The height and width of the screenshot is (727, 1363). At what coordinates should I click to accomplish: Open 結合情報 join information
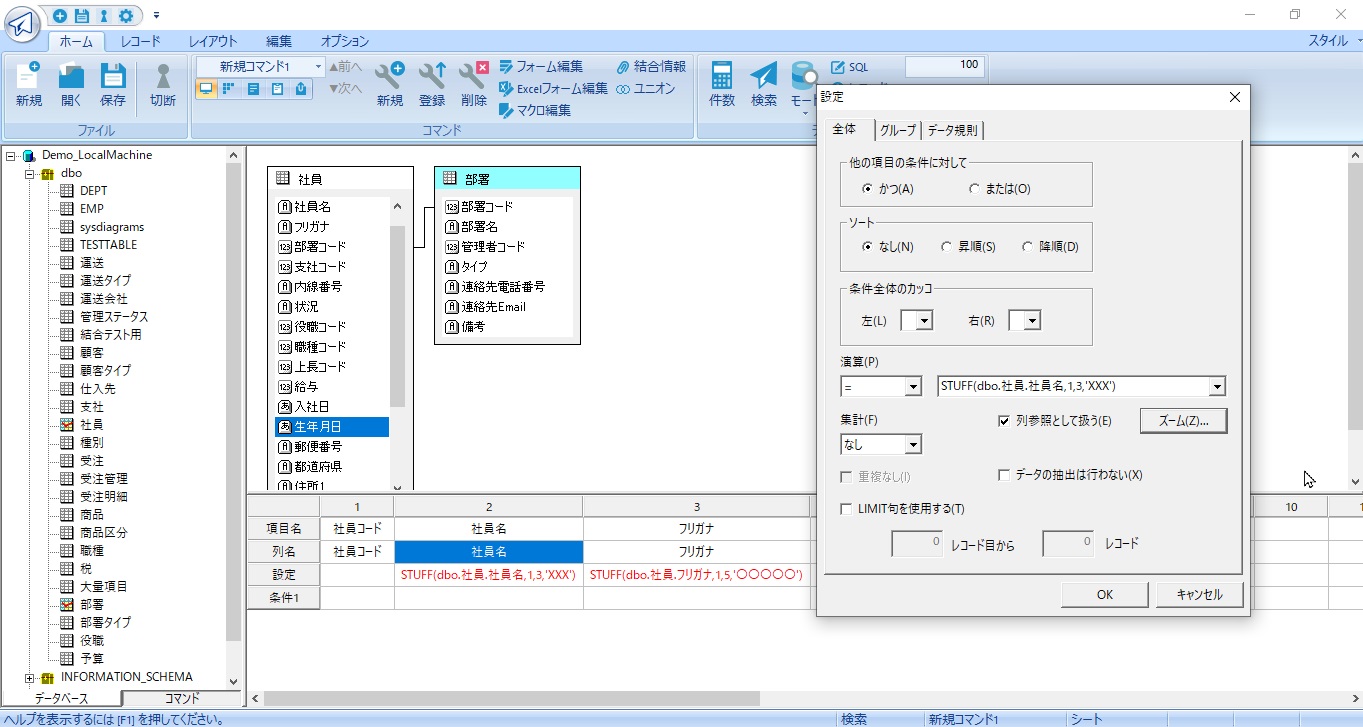tap(651, 67)
